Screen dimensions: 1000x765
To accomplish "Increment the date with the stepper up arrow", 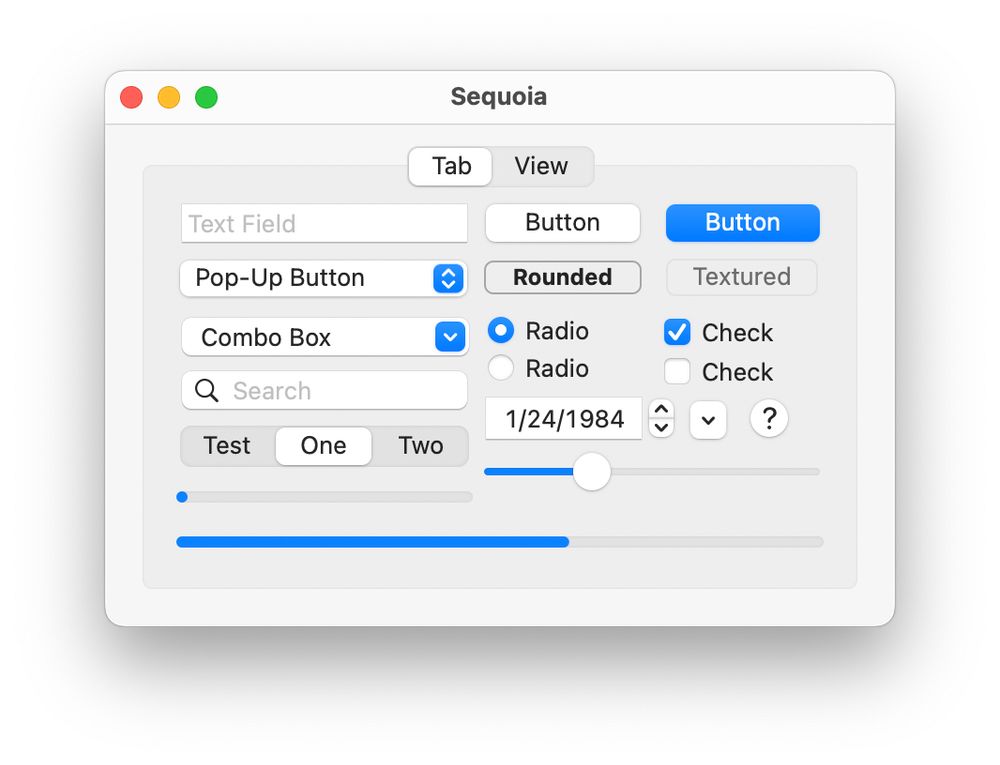I will click(661, 410).
